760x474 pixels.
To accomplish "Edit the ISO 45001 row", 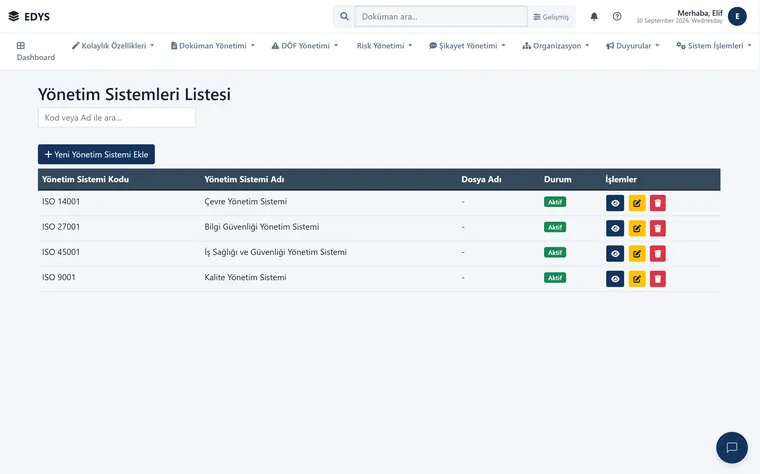I will click(x=637, y=253).
